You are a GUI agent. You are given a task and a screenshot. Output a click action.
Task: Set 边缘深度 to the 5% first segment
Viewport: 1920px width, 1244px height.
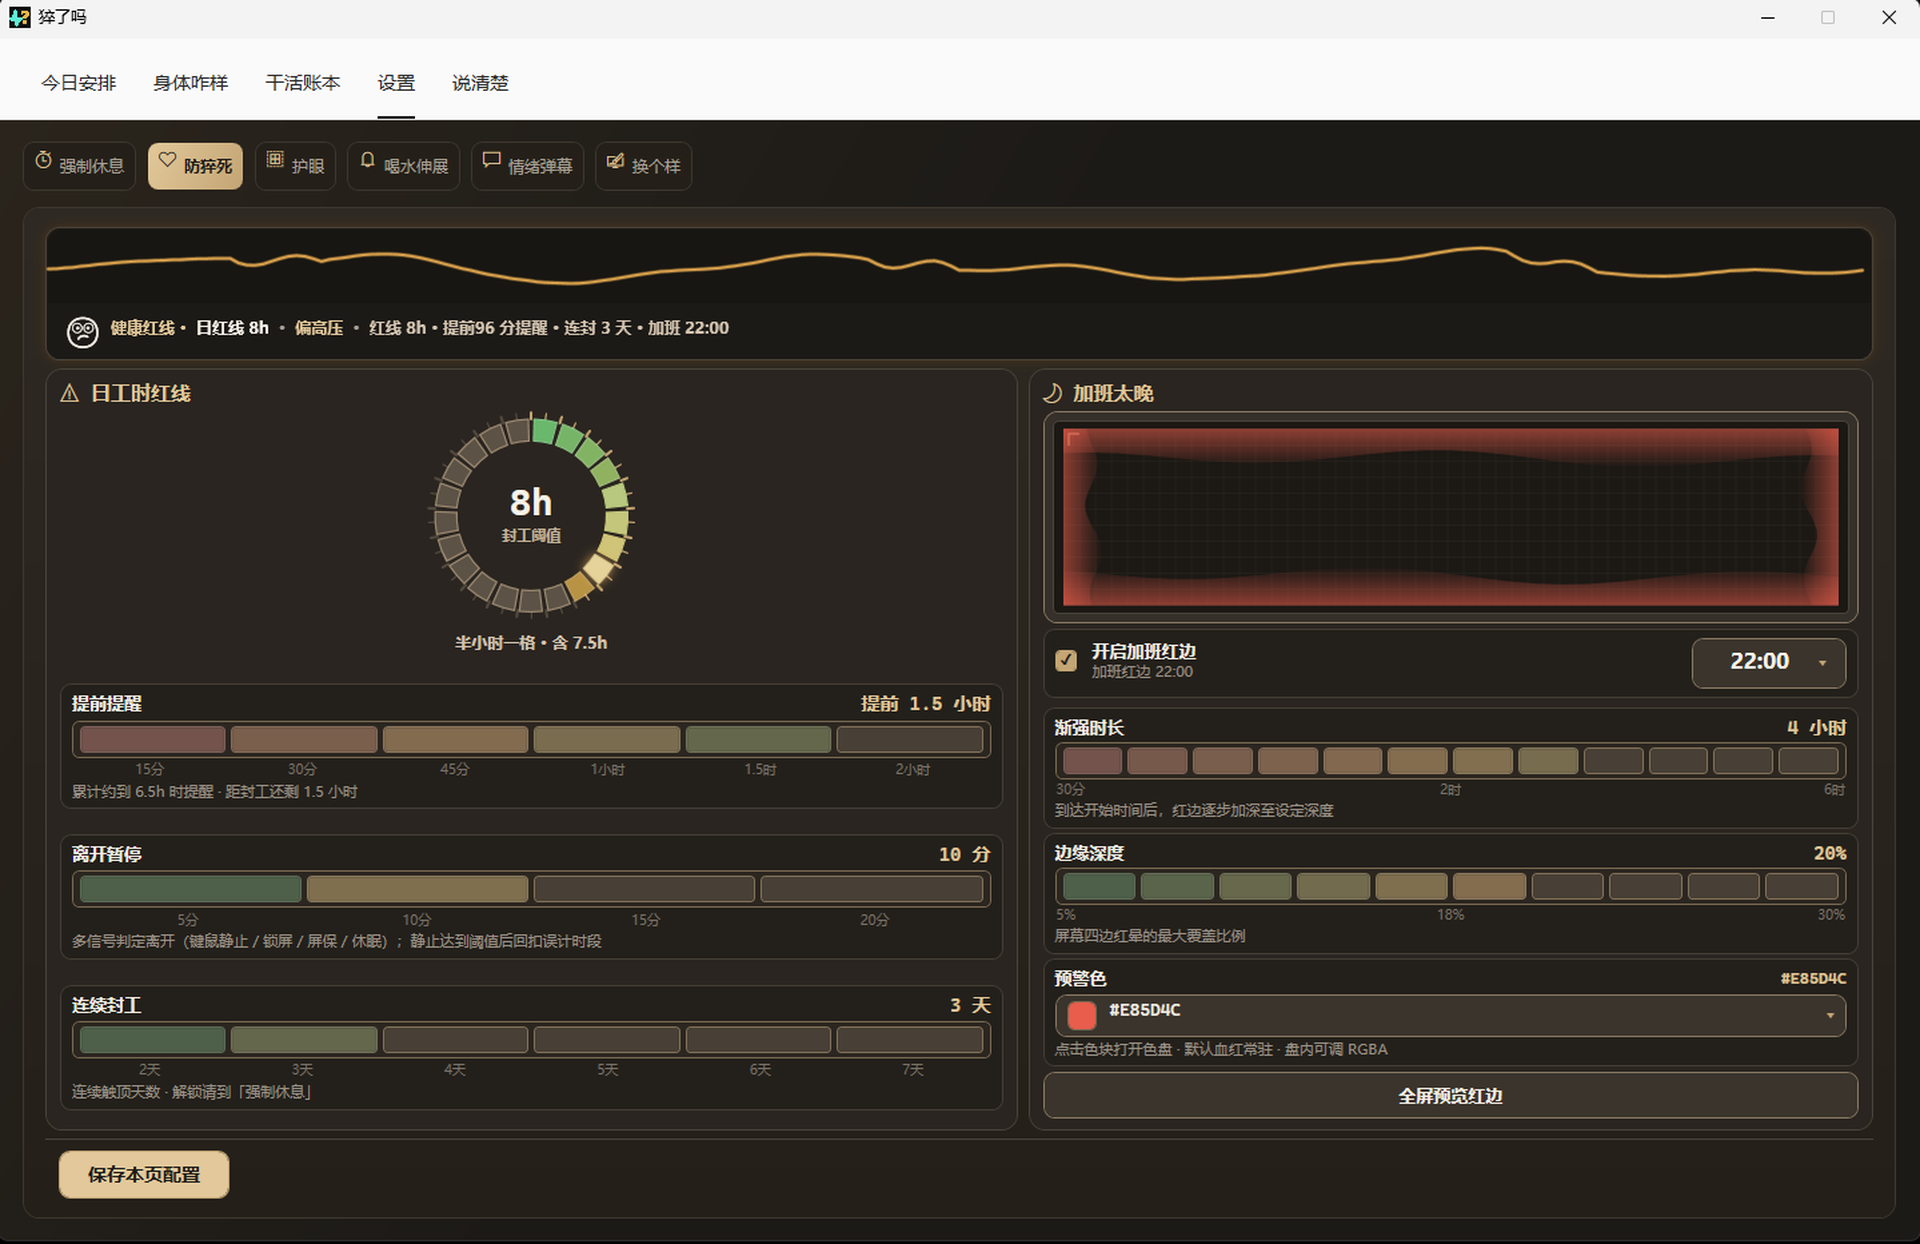coord(1099,886)
